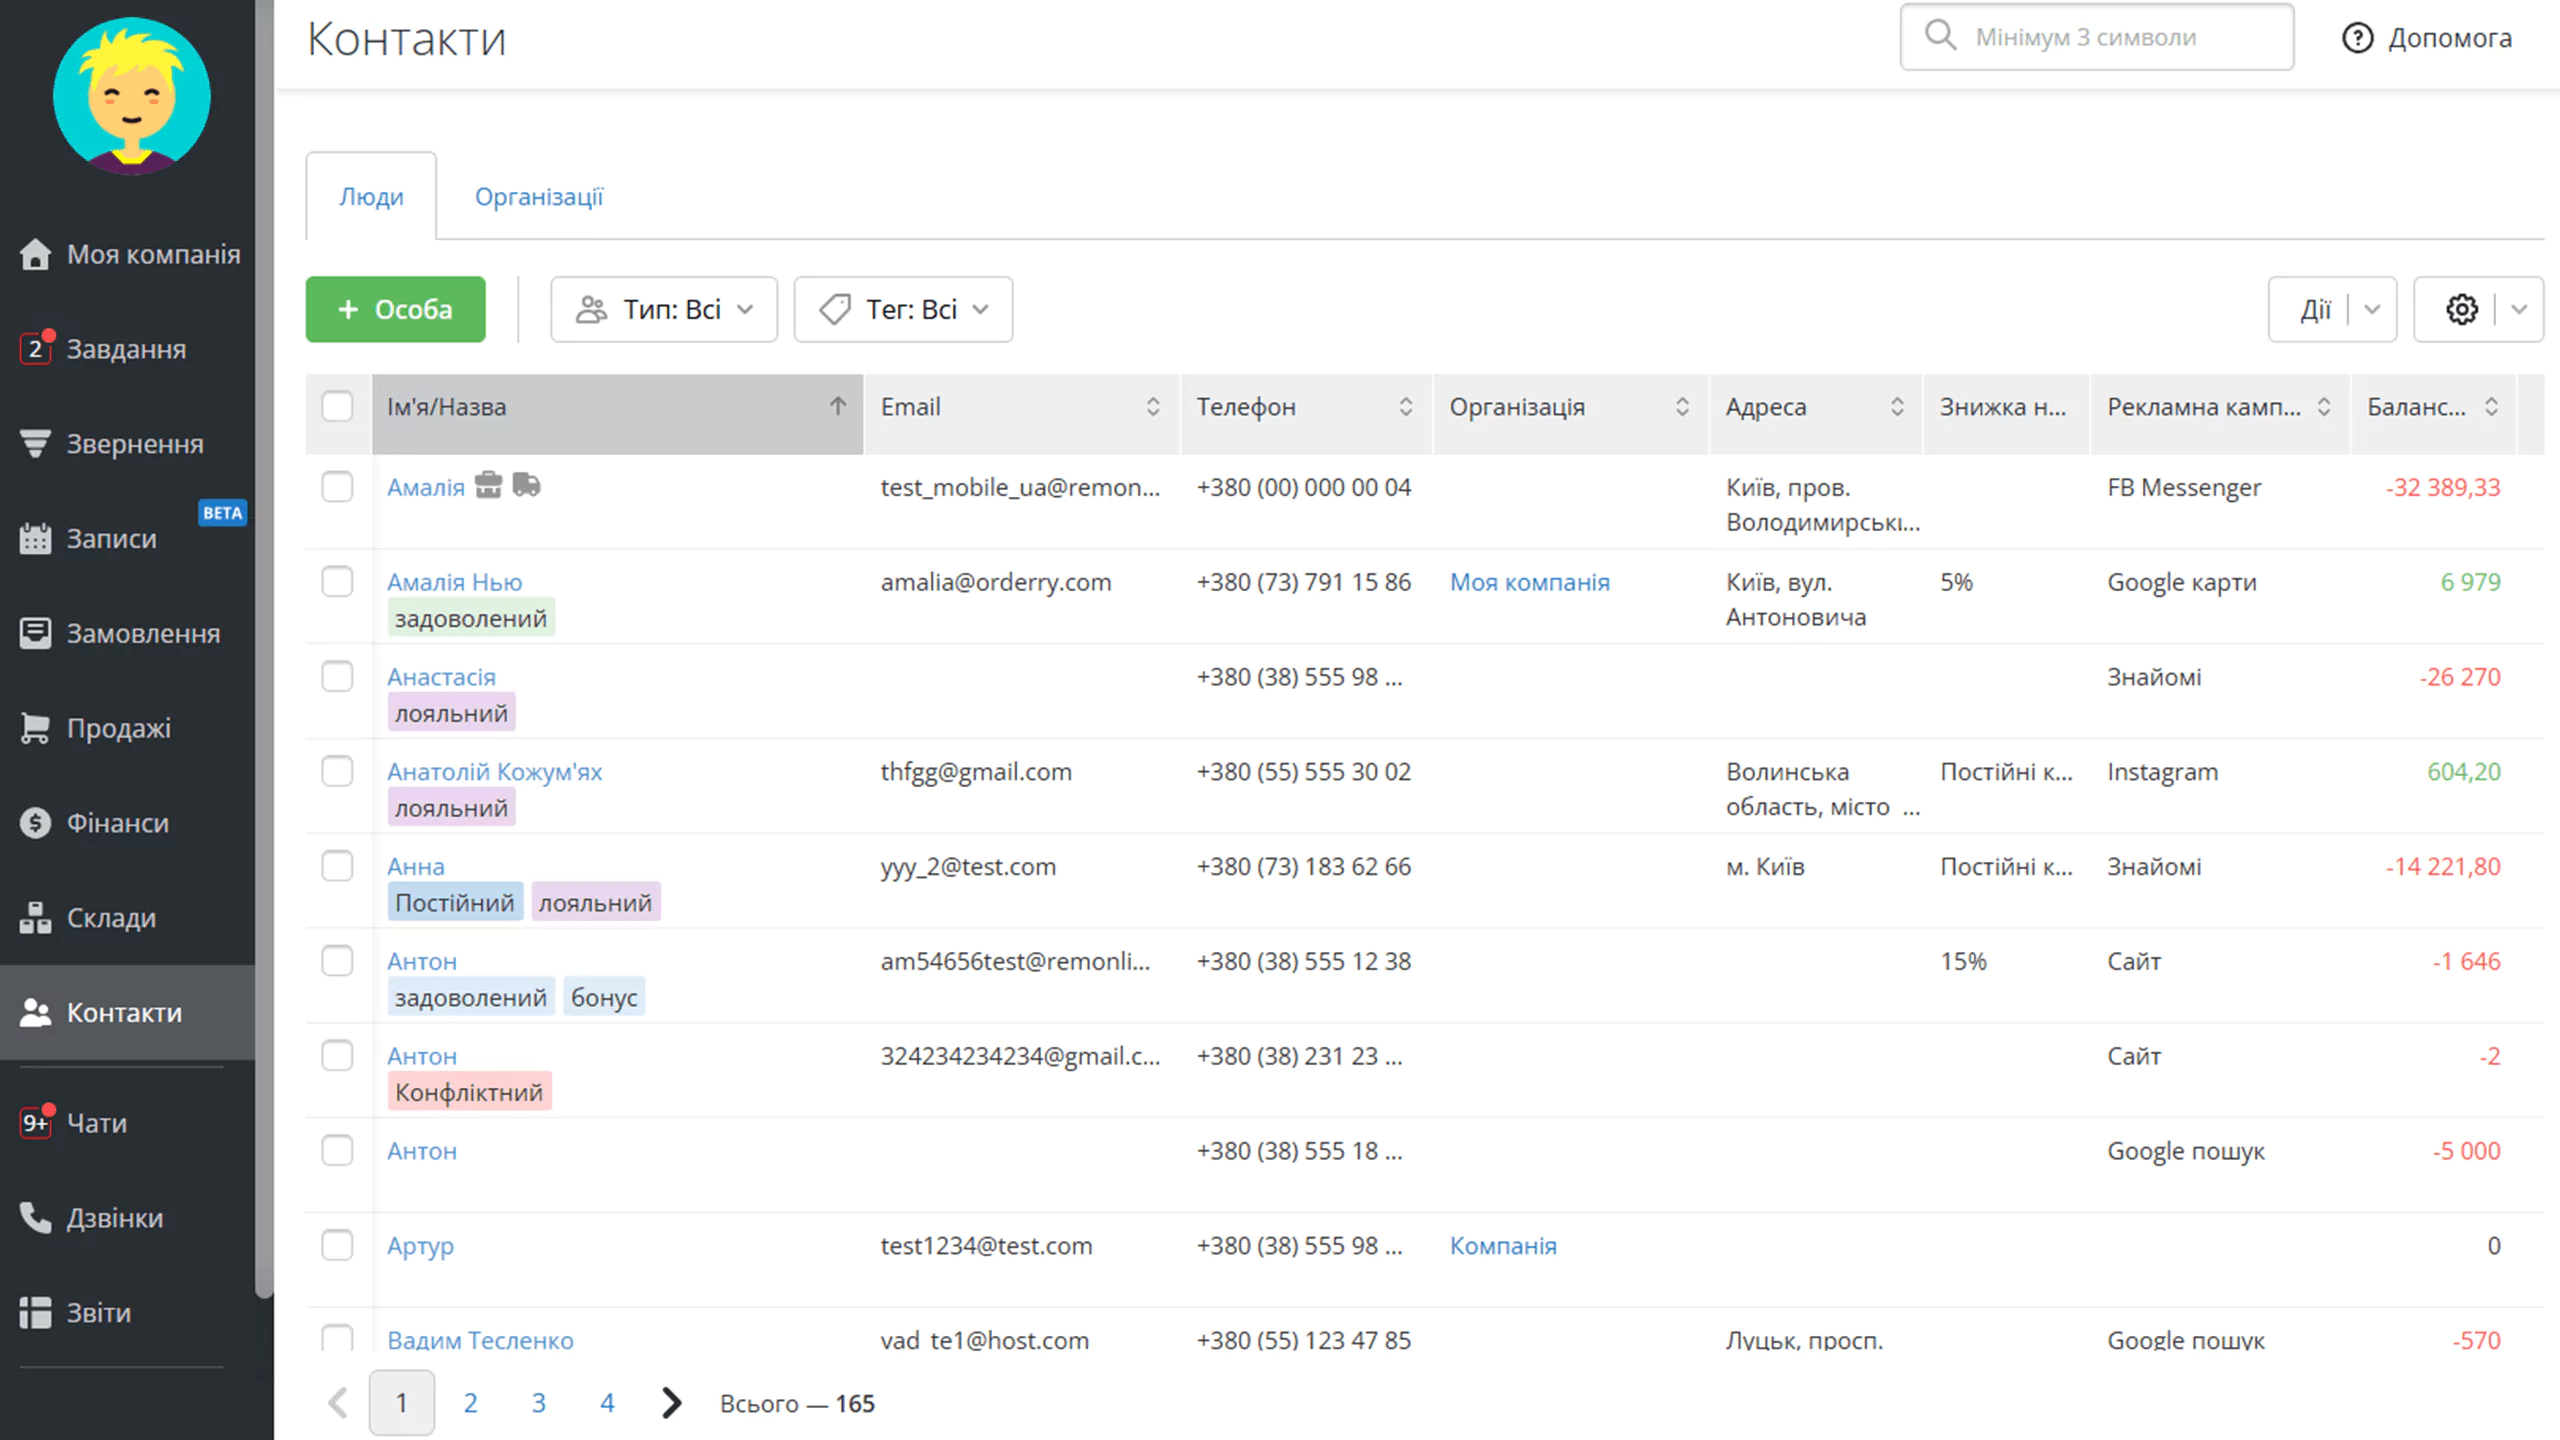Select checkbox for Анастасія row
The image size is (2560, 1440).
pos(337,676)
